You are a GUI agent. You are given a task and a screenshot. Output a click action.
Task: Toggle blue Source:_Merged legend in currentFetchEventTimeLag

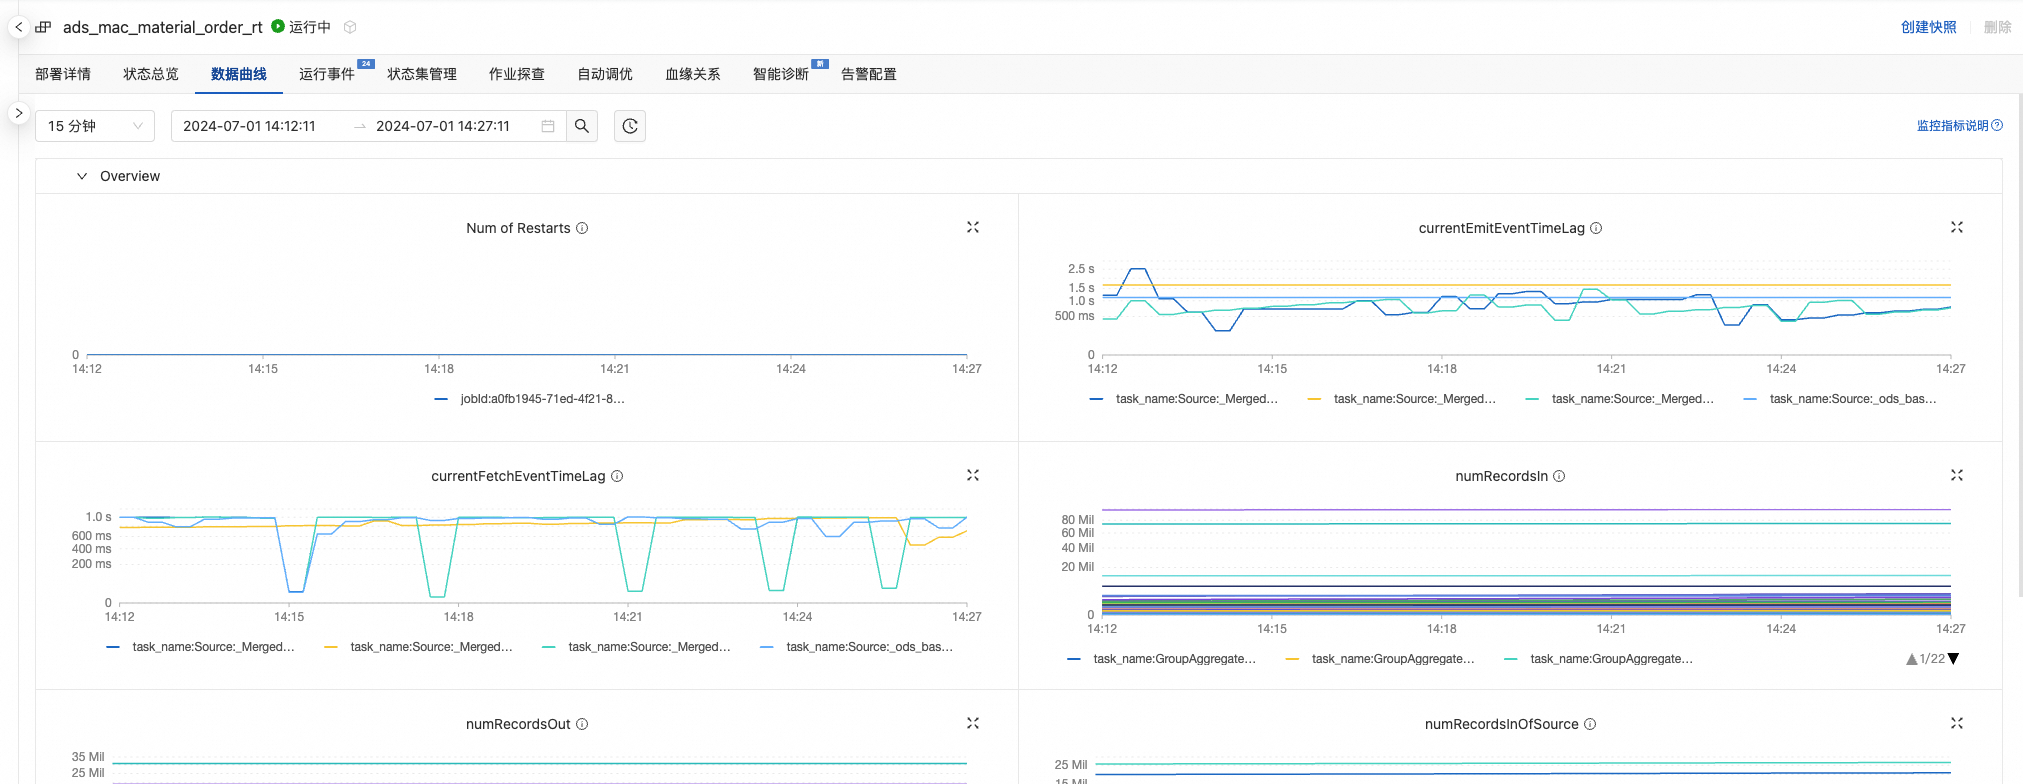click(200, 647)
